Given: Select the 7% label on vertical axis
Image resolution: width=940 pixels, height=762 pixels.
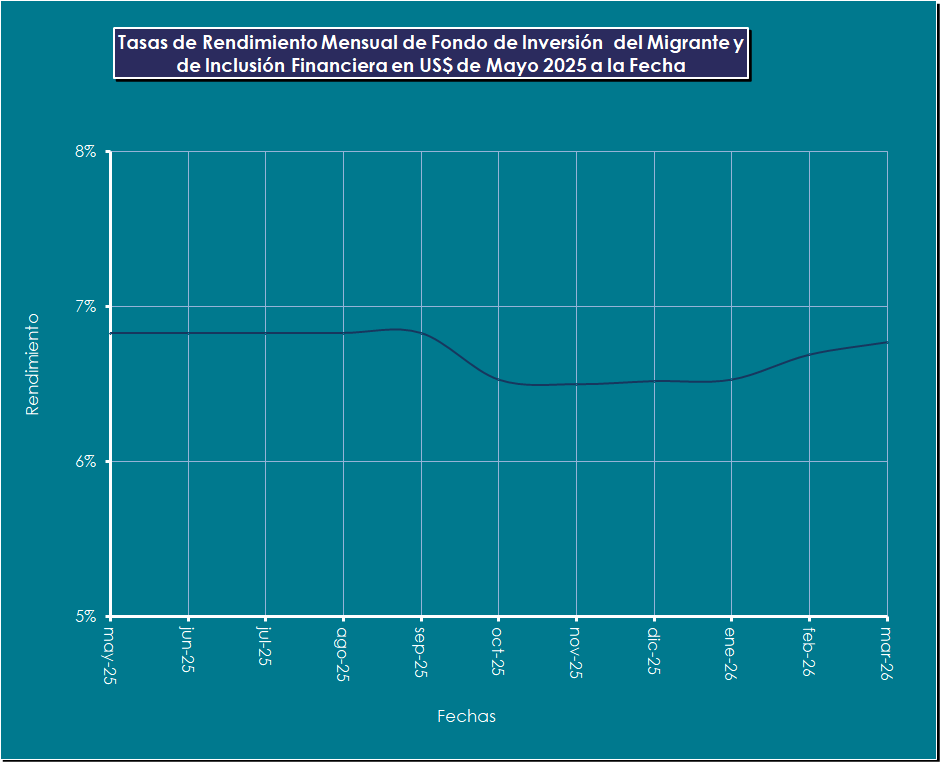Looking at the screenshot, I should point(85,307).
